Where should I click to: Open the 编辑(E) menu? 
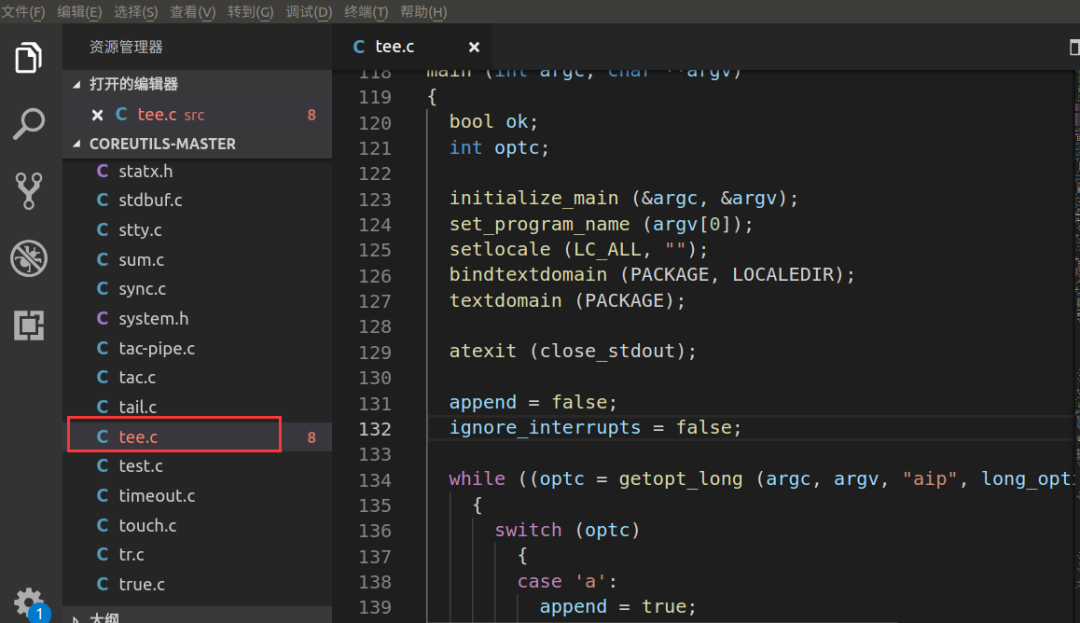pyautogui.click(x=79, y=12)
